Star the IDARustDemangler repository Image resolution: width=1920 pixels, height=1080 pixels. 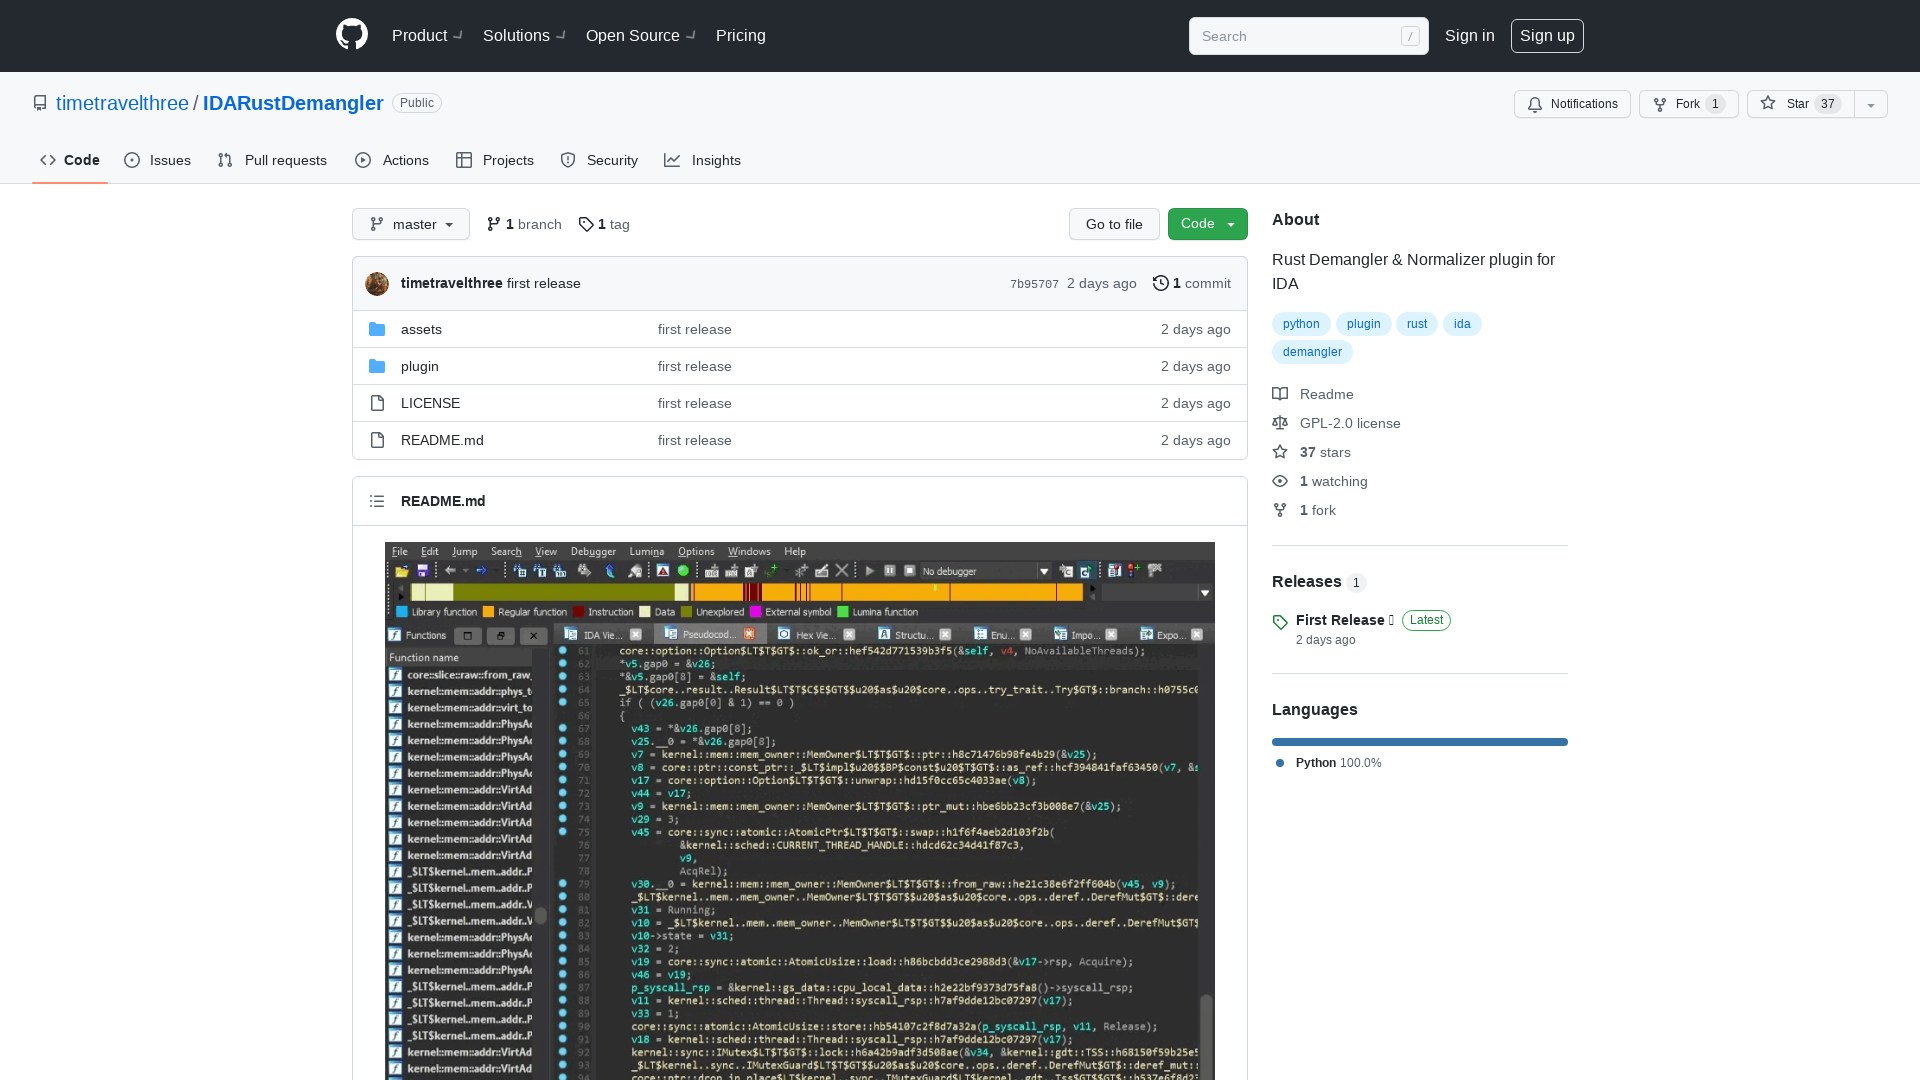(x=1801, y=104)
